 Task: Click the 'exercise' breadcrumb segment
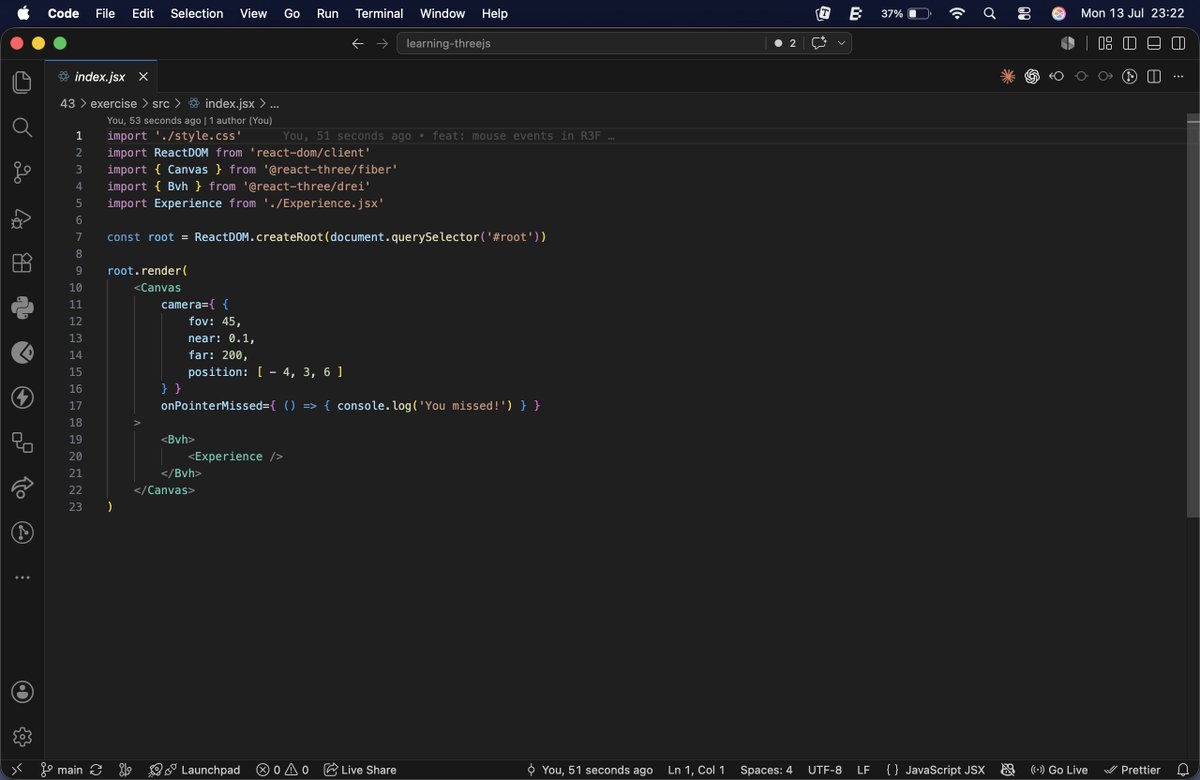113,103
